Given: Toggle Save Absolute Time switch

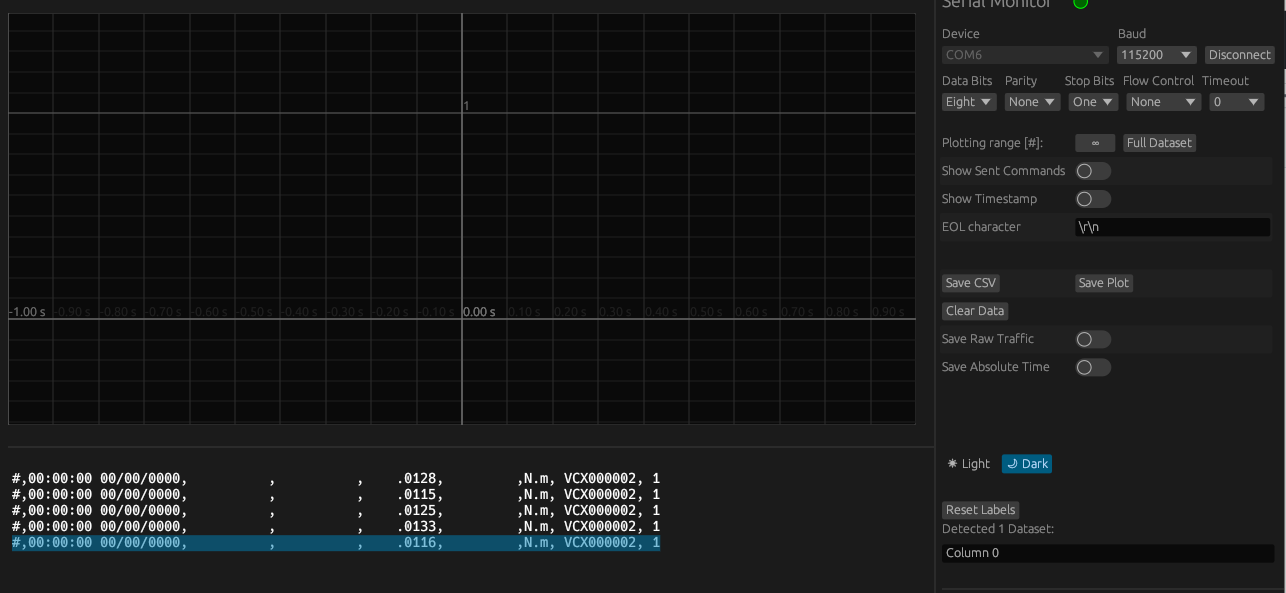Looking at the screenshot, I should pyautogui.click(x=1093, y=367).
